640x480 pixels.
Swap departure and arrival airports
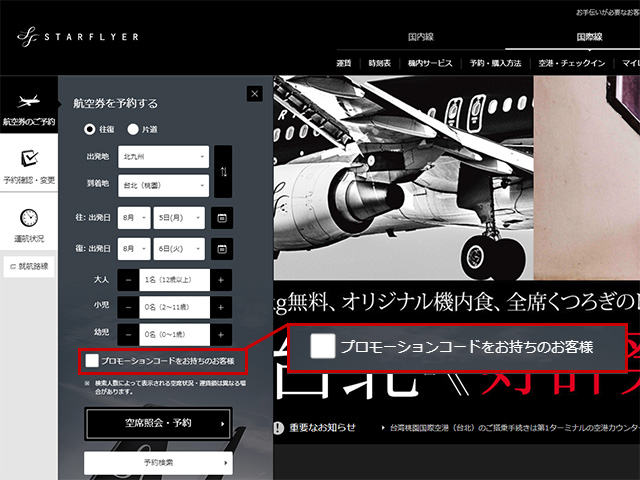pos(222,172)
